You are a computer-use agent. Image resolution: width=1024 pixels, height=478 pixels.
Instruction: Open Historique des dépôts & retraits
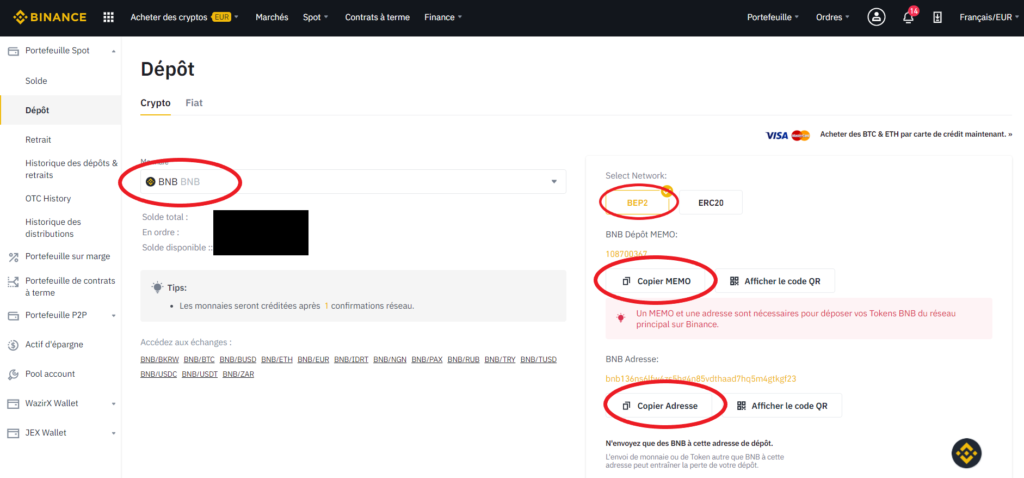[x=72, y=169]
